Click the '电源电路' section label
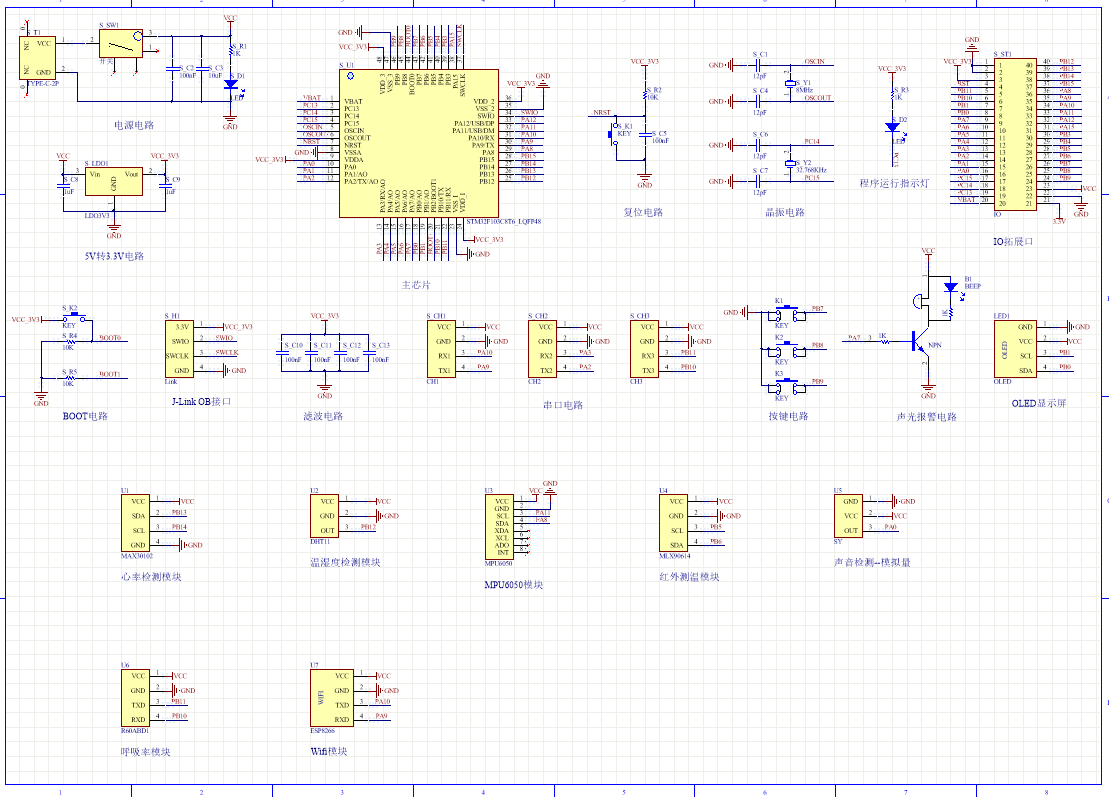This screenshot has width=1109, height=797. click(134, 125)
